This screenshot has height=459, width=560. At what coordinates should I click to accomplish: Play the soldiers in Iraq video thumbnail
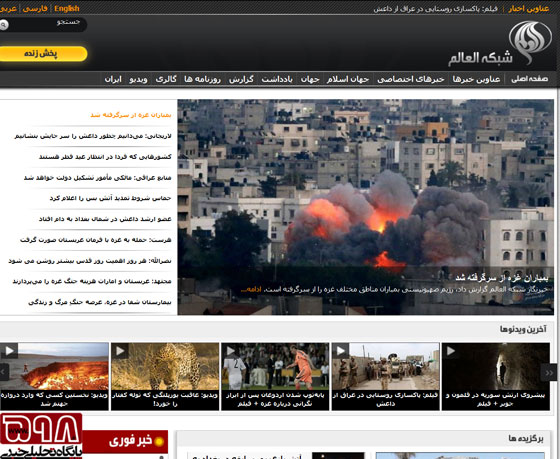[x=385, y=366]
